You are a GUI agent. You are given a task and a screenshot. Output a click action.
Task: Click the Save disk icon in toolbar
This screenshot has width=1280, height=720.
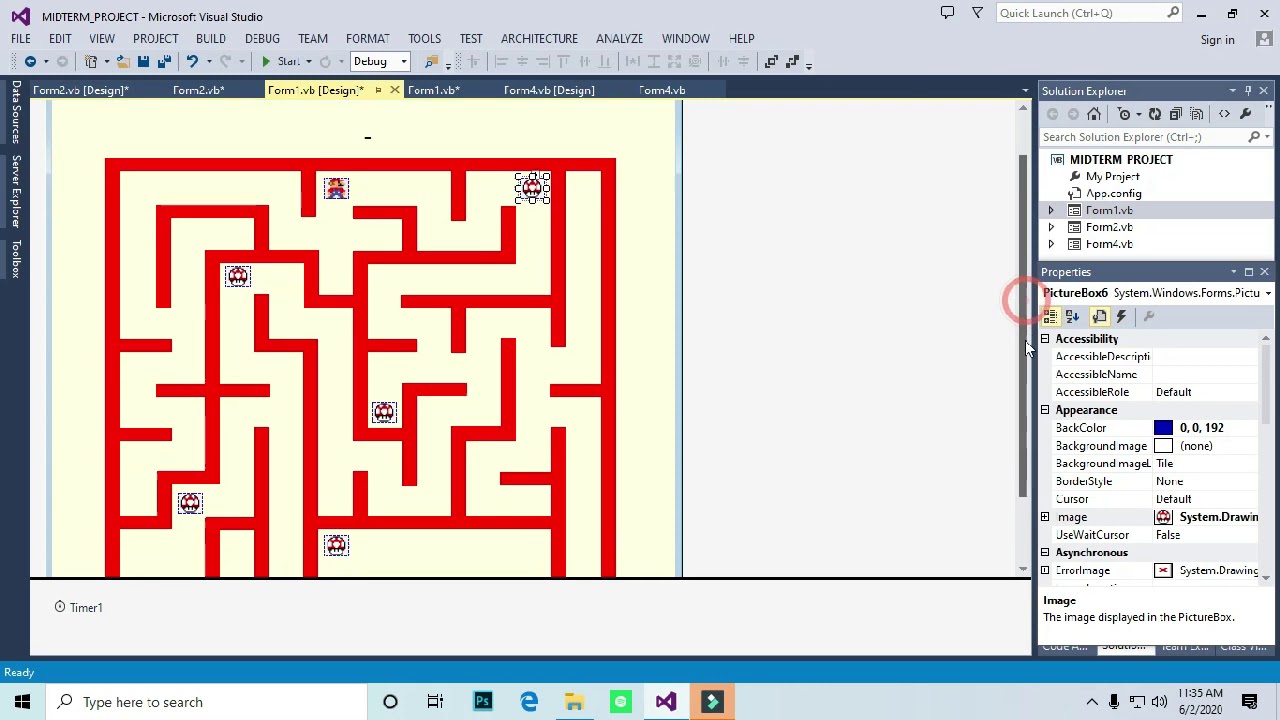coord(143,62)
